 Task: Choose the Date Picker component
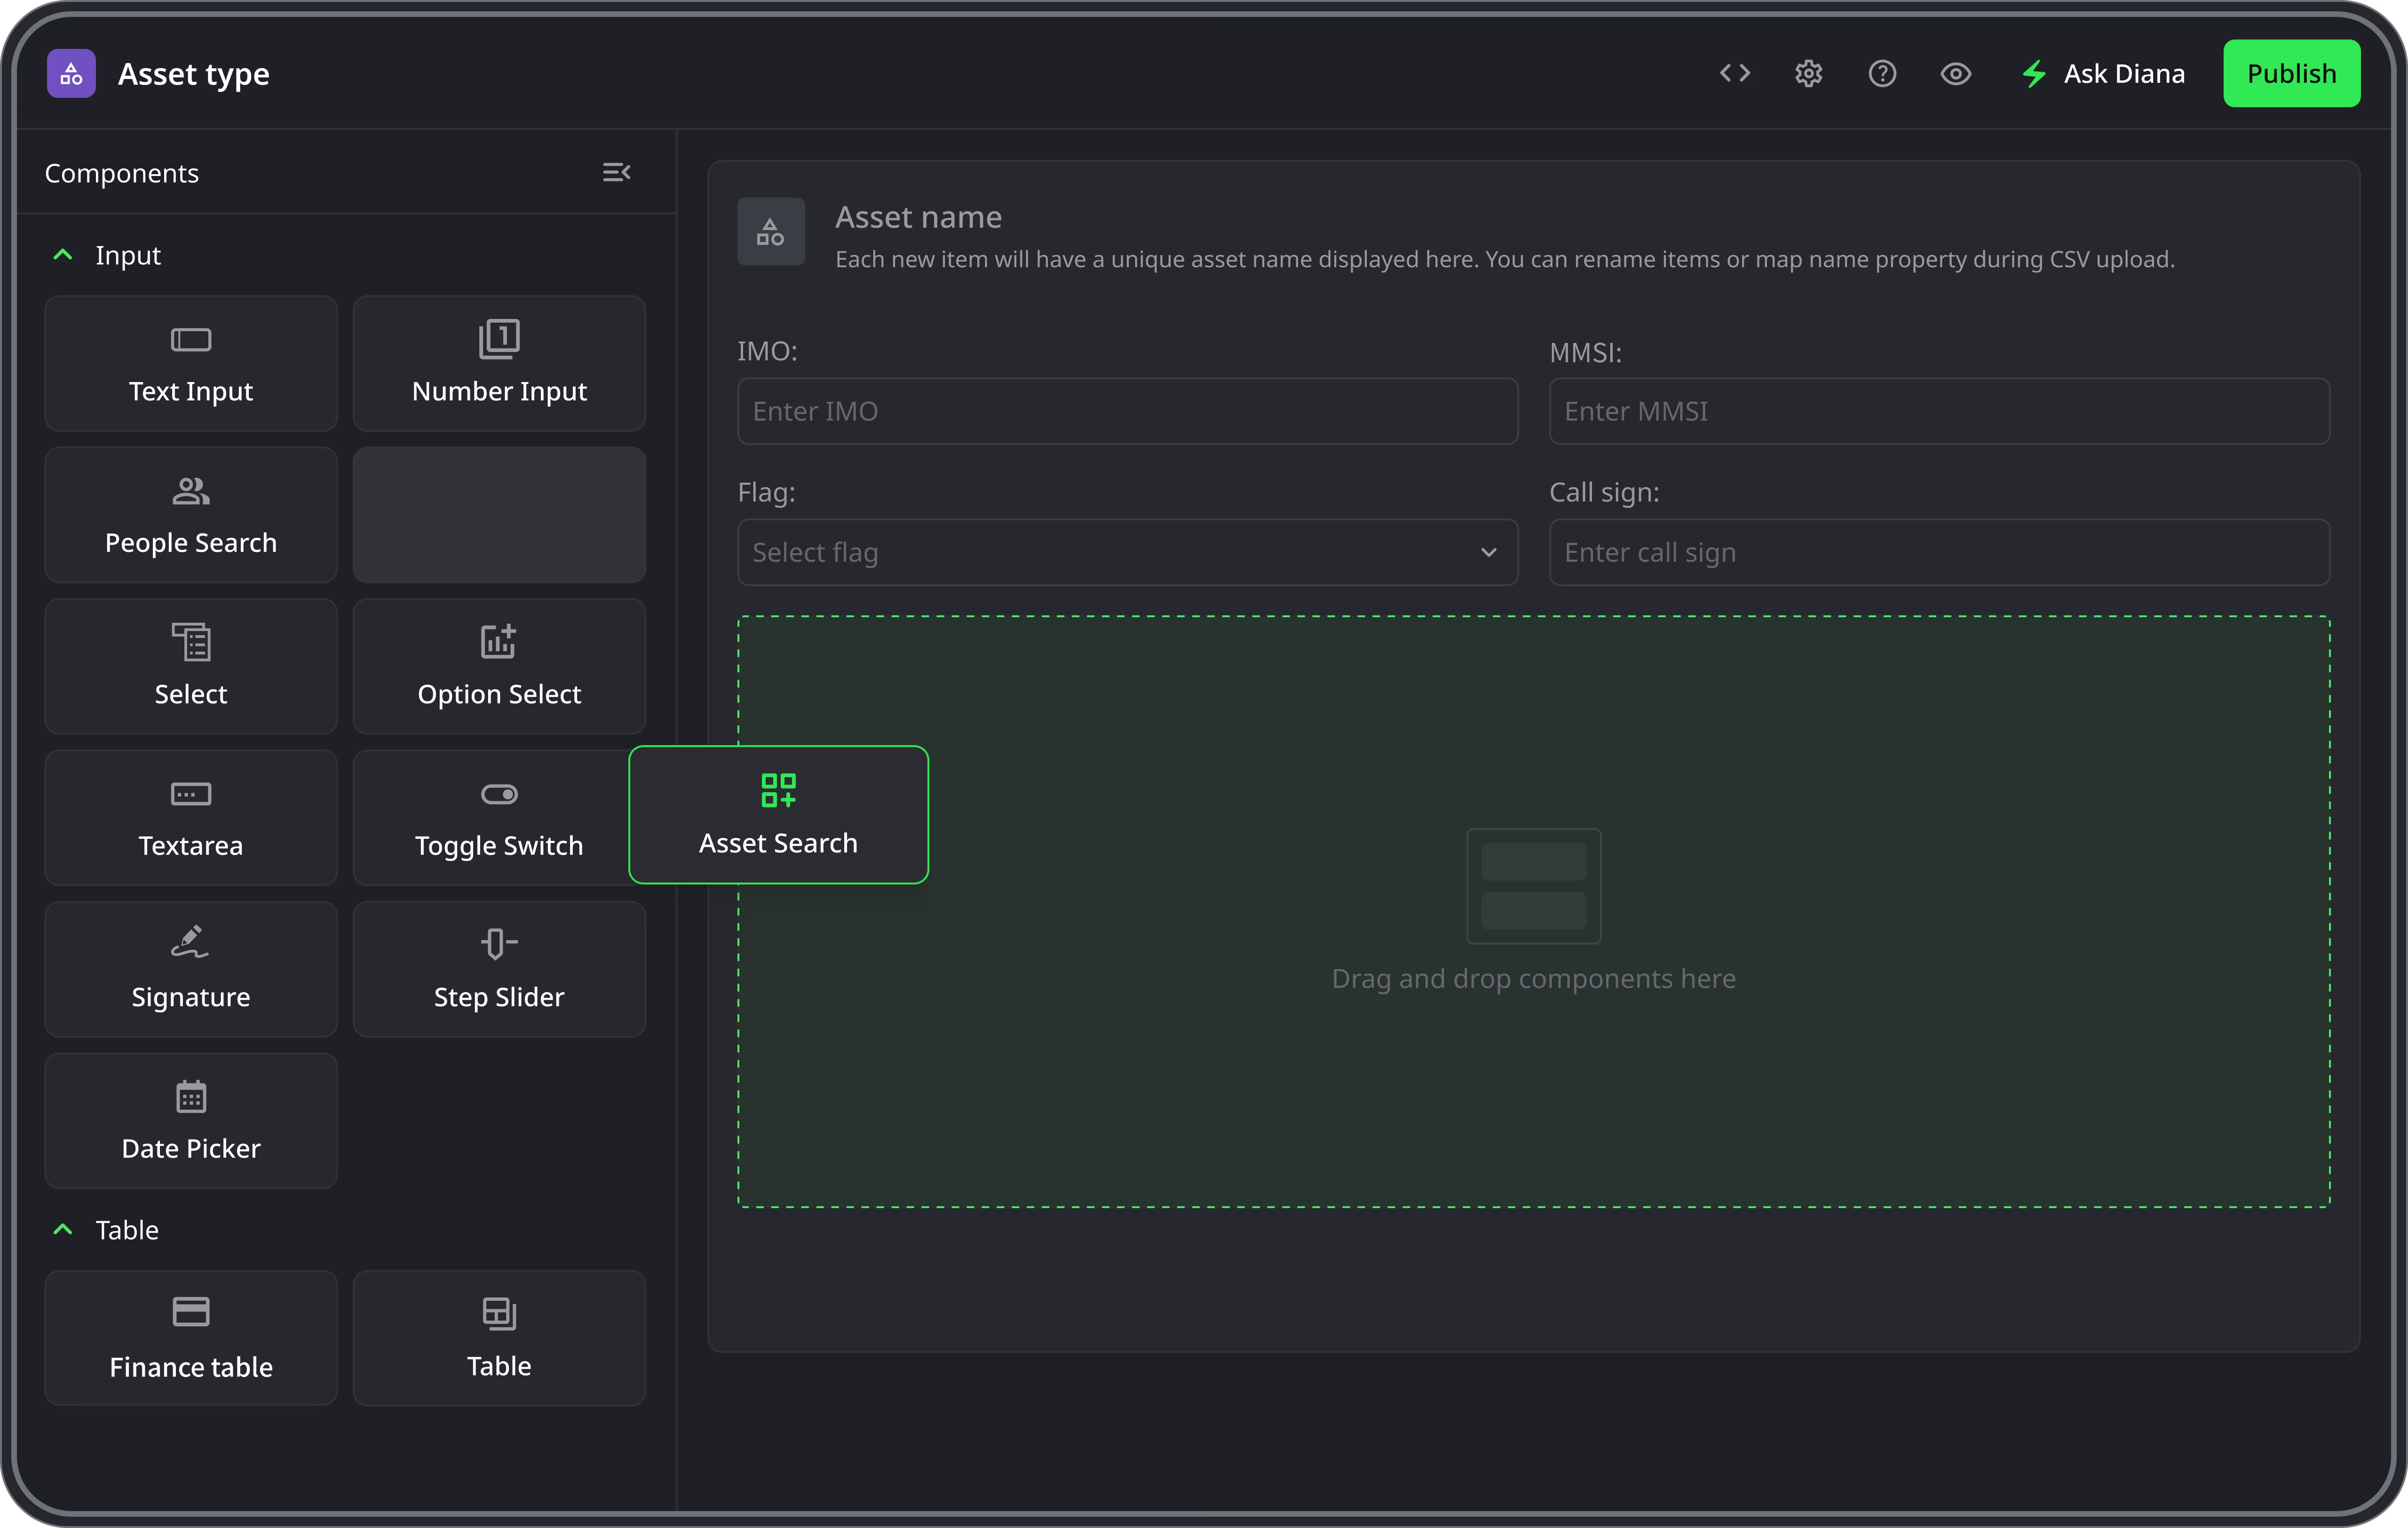pyautogui.click(x=191, y=1121)
